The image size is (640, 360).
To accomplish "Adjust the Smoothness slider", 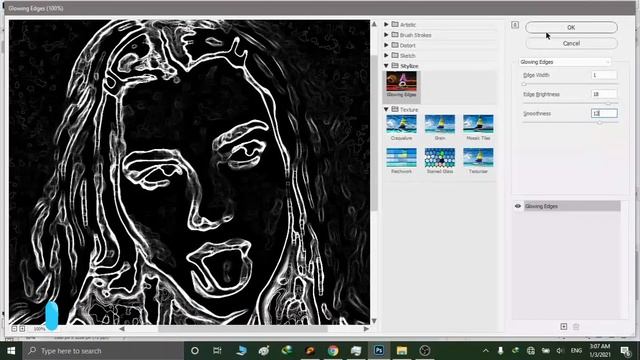I will tap(600, 122).
